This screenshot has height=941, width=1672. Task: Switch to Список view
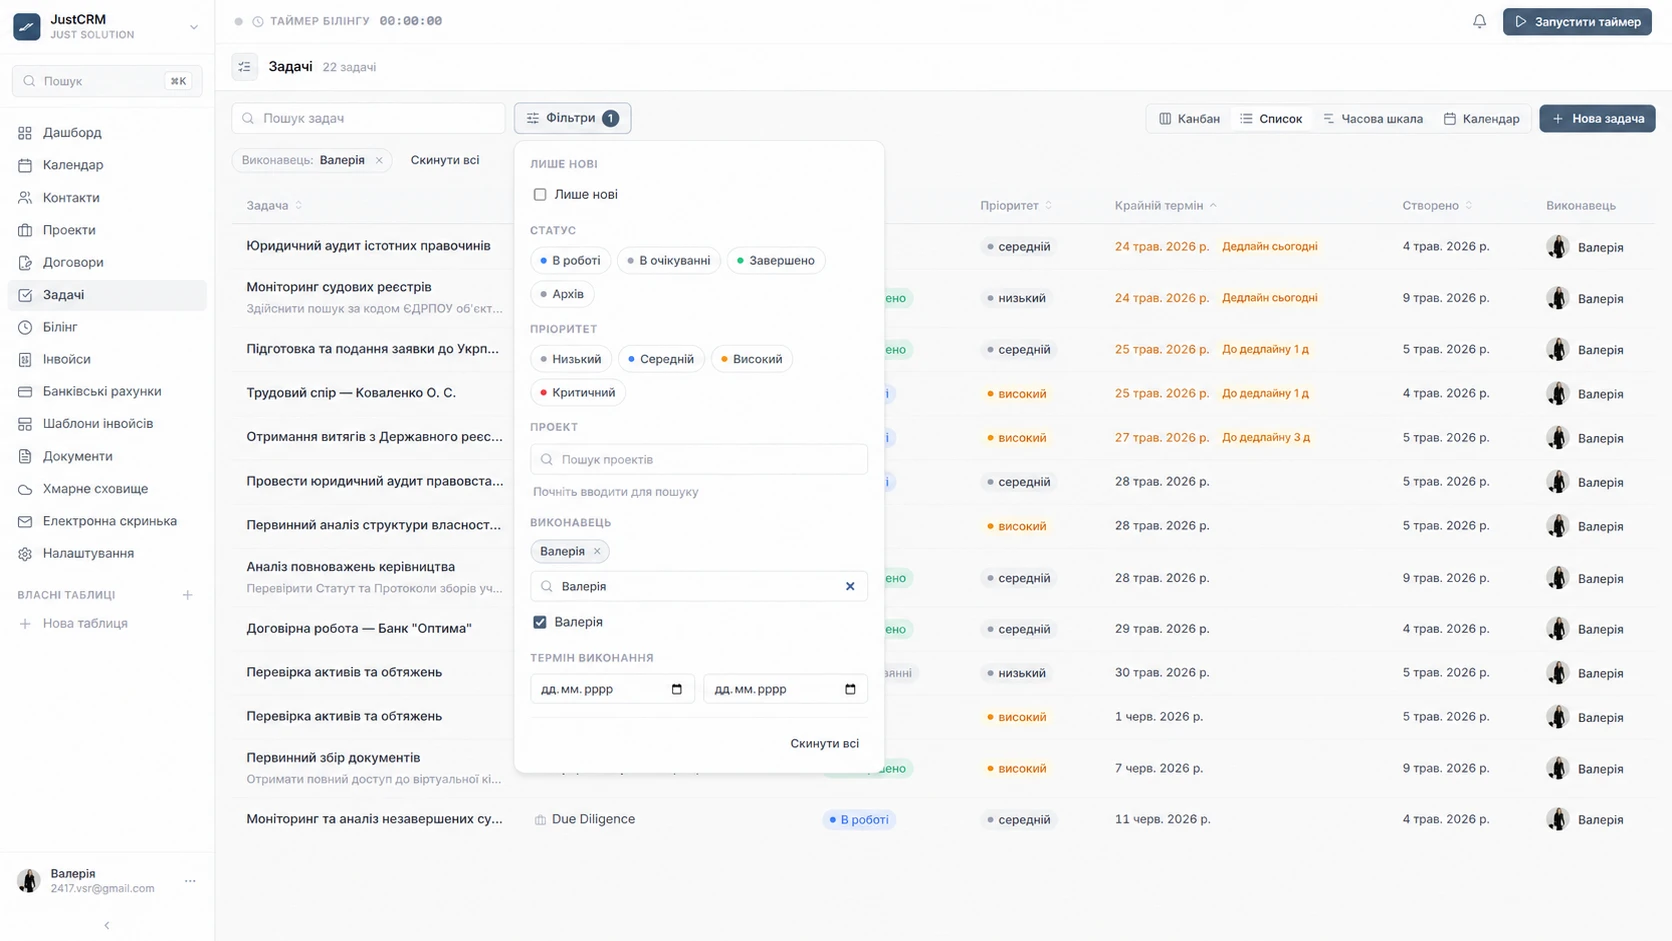point(1271,118)
